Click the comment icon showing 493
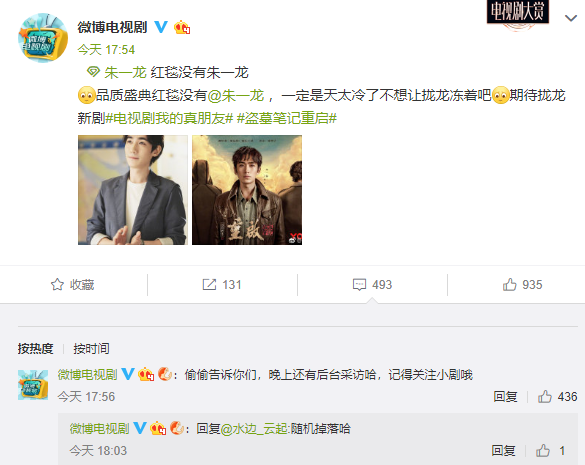Image resolution: width=585 pixels, height=465 pixels. coord(359,284)
